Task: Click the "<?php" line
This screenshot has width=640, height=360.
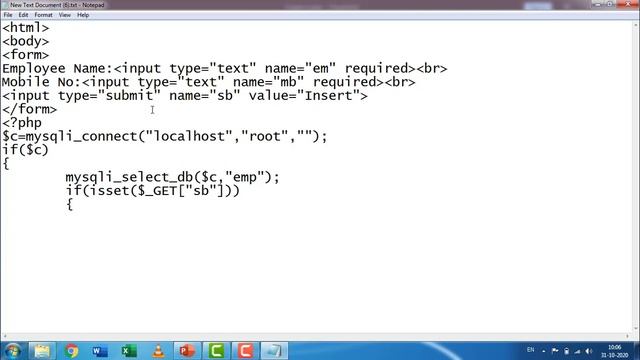Action: point(22,123)
